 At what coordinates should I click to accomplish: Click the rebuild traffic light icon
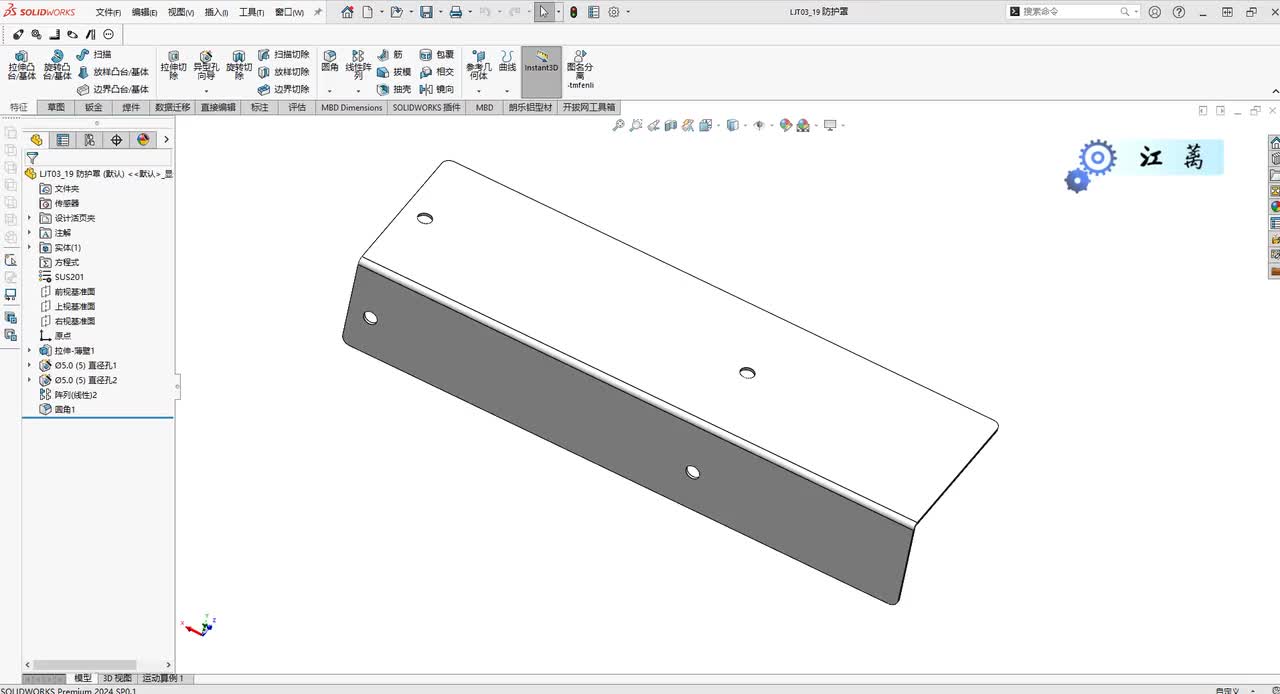click(x=573, y=12)
